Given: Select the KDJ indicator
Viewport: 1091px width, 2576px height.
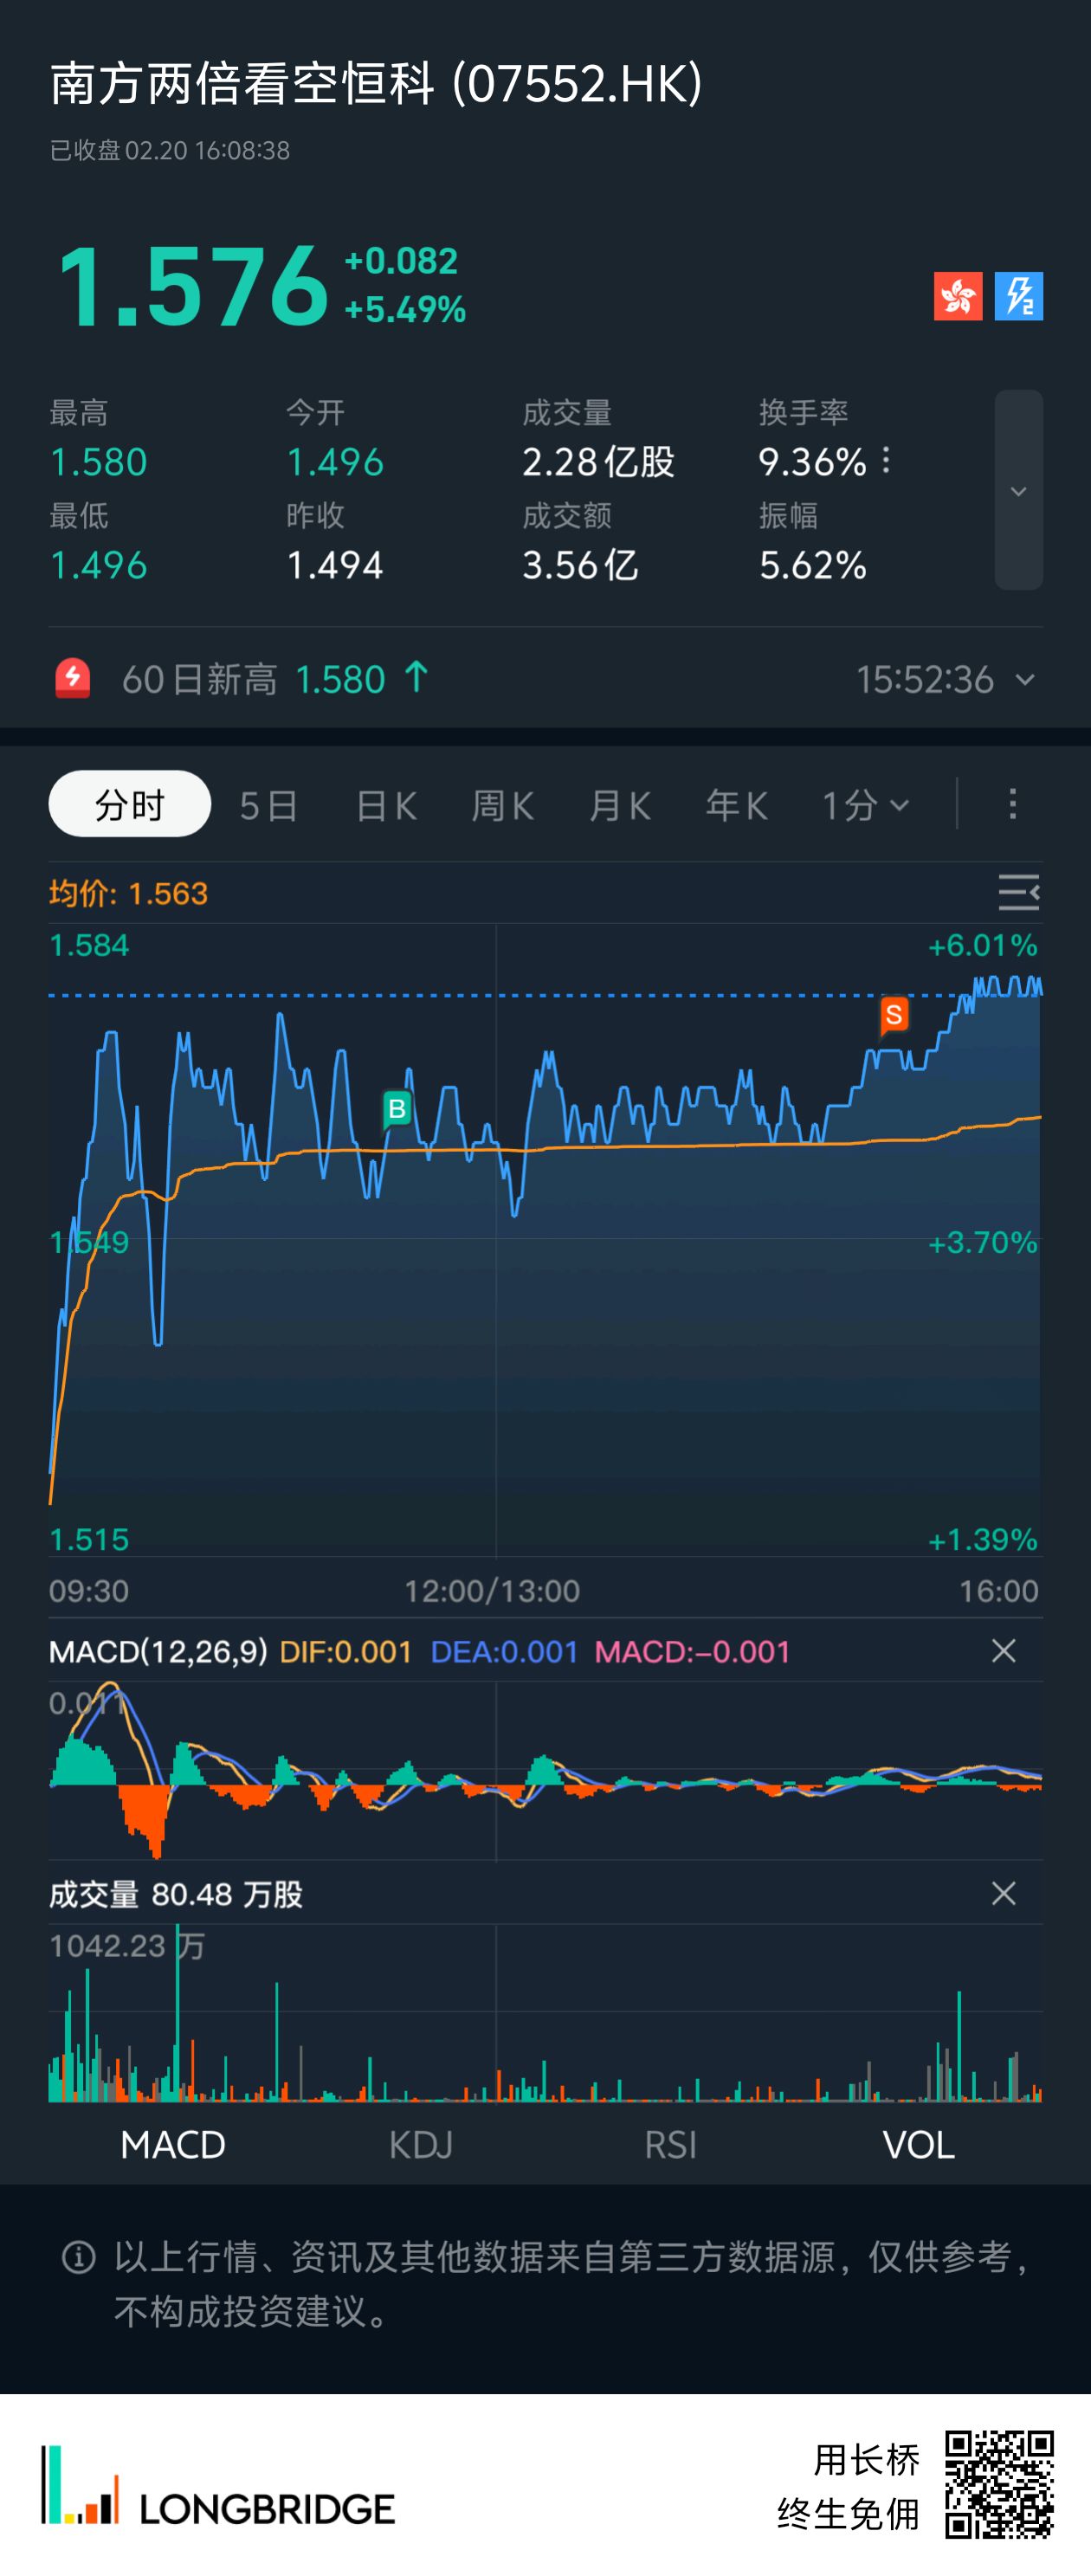Looking at the screenshot, I should pos(420,2145).
